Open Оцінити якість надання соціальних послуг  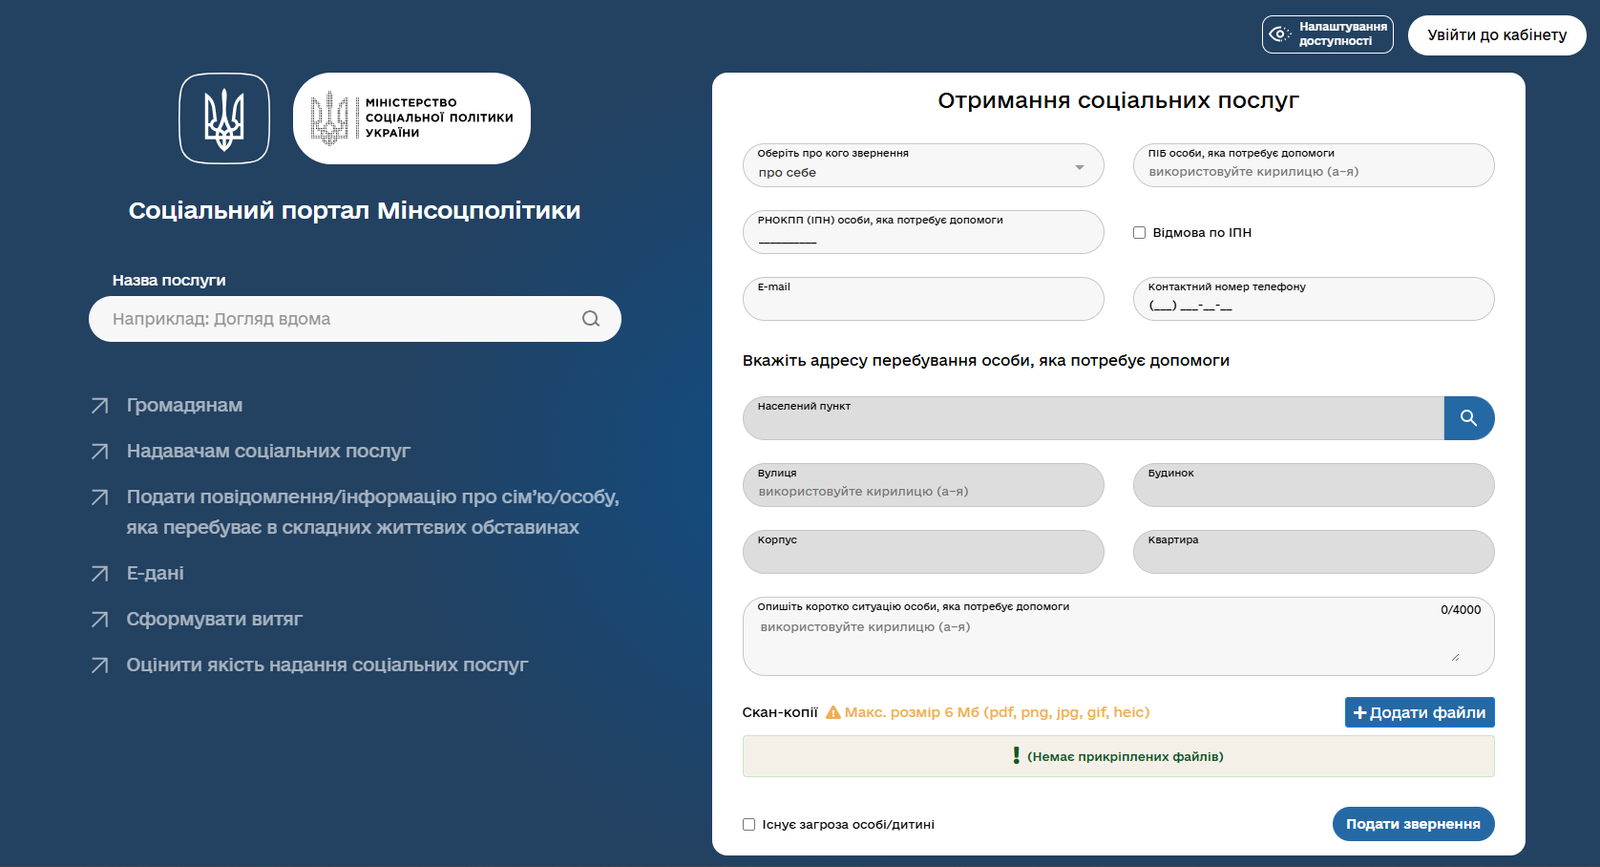(x=327, y=665)
